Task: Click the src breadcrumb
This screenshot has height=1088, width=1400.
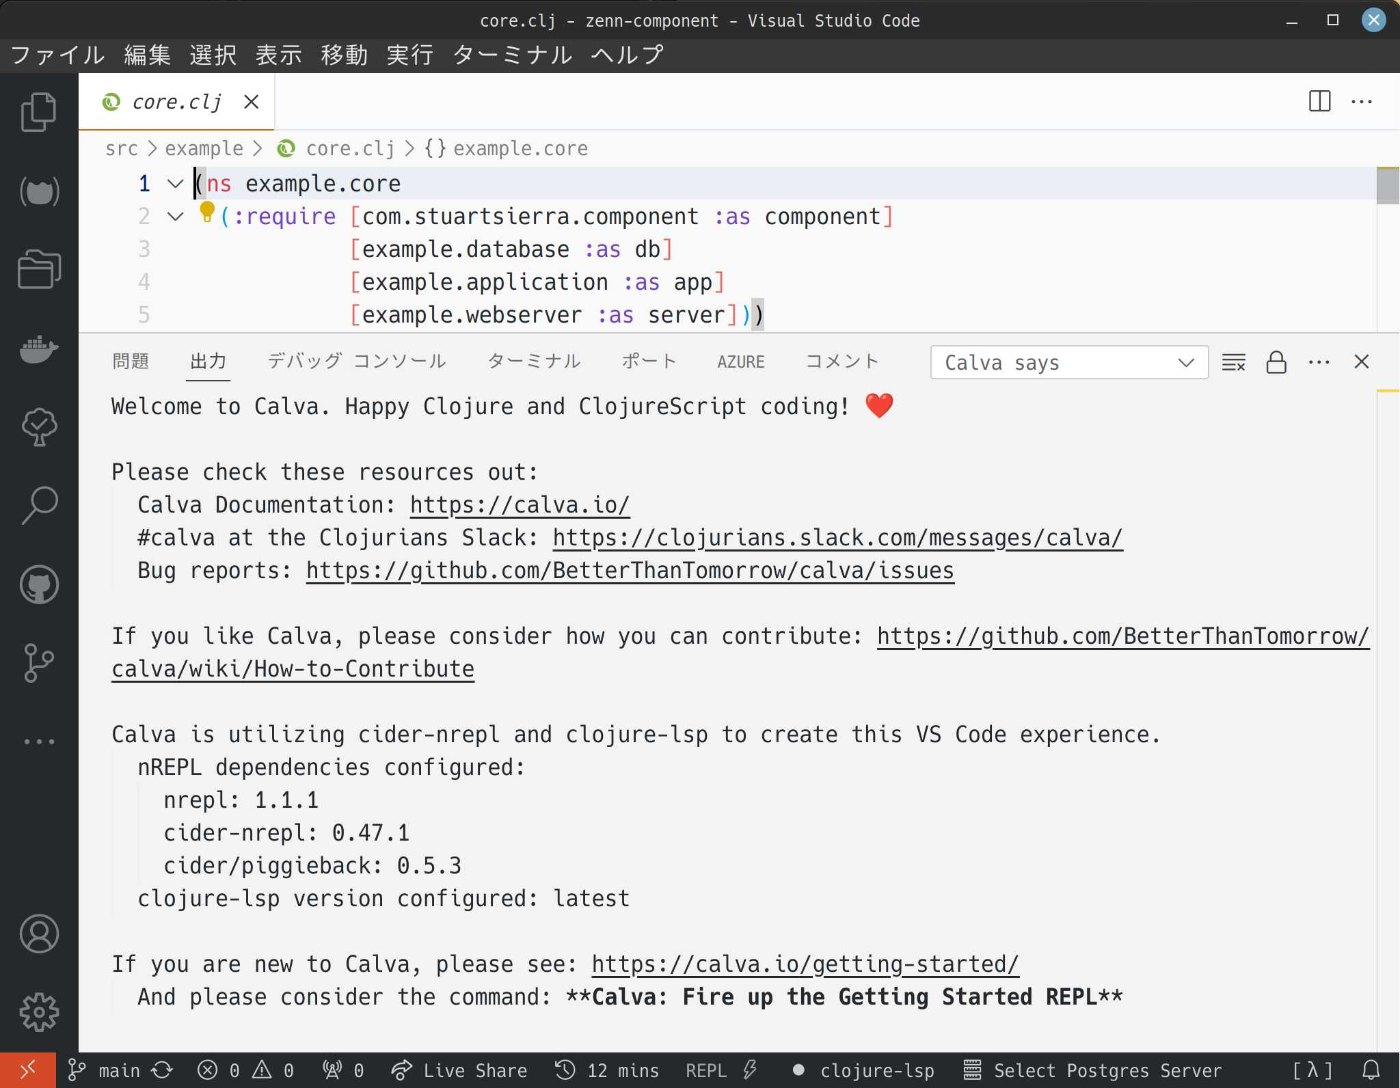Action: coord(122,148)
